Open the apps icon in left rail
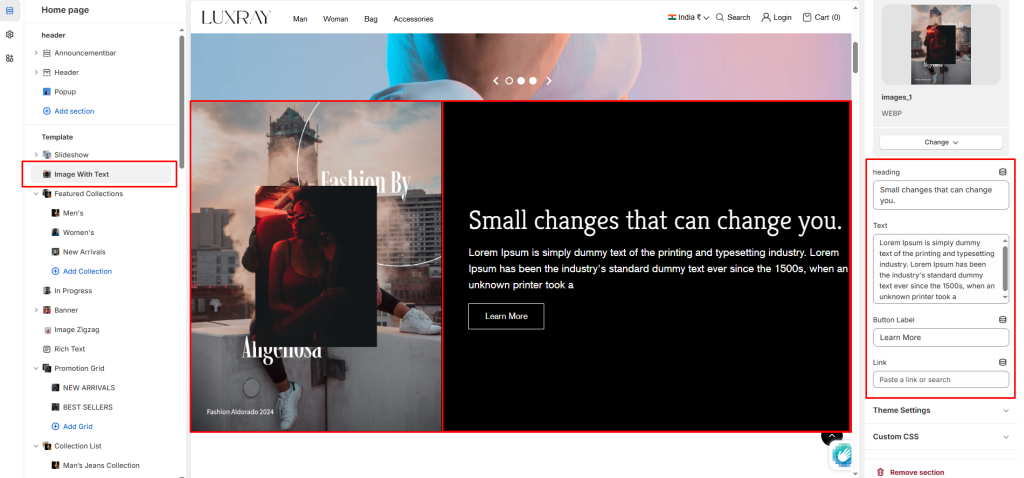The width and height of the screenshot is (1024, 478). [x=9, y=58]
